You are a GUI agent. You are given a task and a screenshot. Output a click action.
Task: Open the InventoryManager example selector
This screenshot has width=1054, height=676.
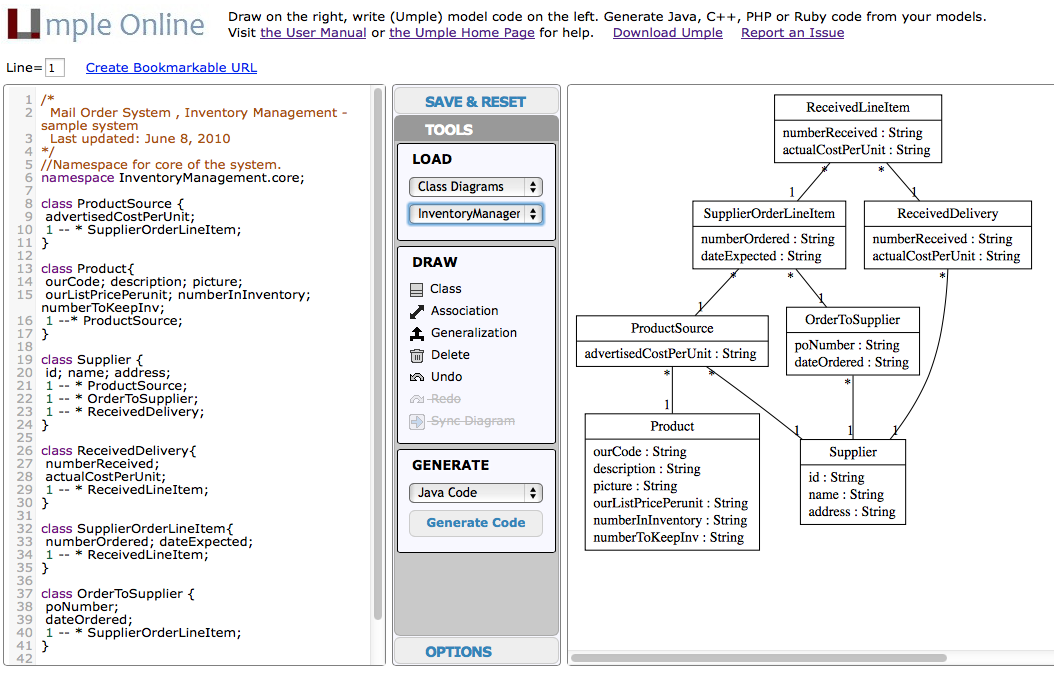point(475,213)
